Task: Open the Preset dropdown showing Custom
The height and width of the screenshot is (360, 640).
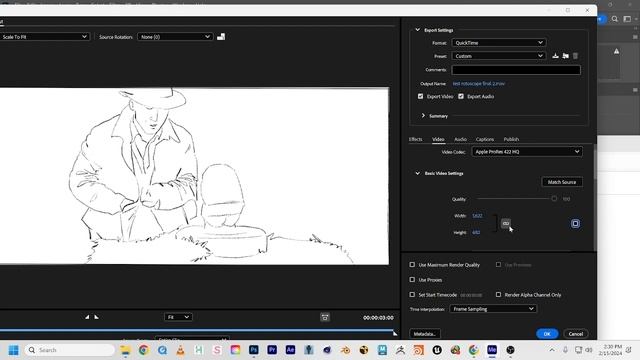Action: click(499, 56)
